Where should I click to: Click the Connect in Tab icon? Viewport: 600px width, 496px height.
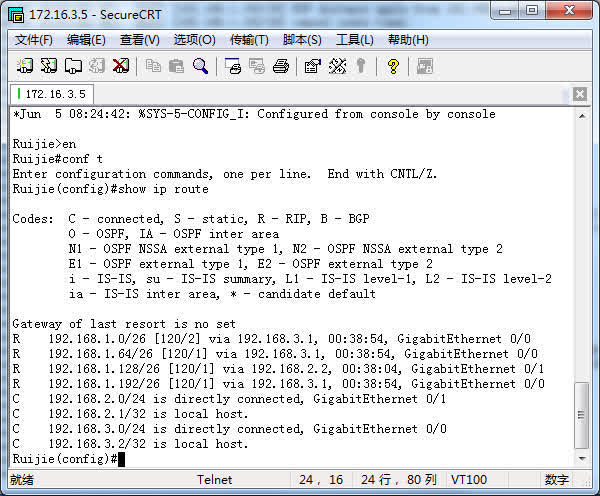[x=73, y=66]
